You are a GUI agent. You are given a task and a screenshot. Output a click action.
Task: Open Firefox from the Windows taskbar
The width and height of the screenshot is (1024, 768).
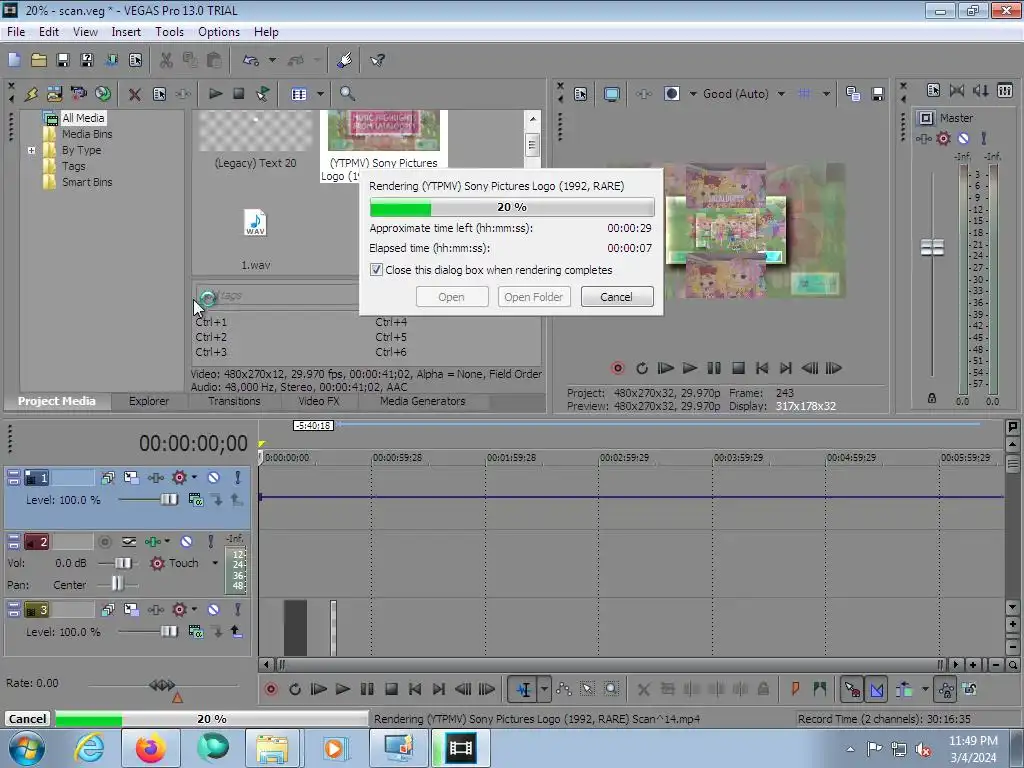pyautogui.click(x=151, y=748)
